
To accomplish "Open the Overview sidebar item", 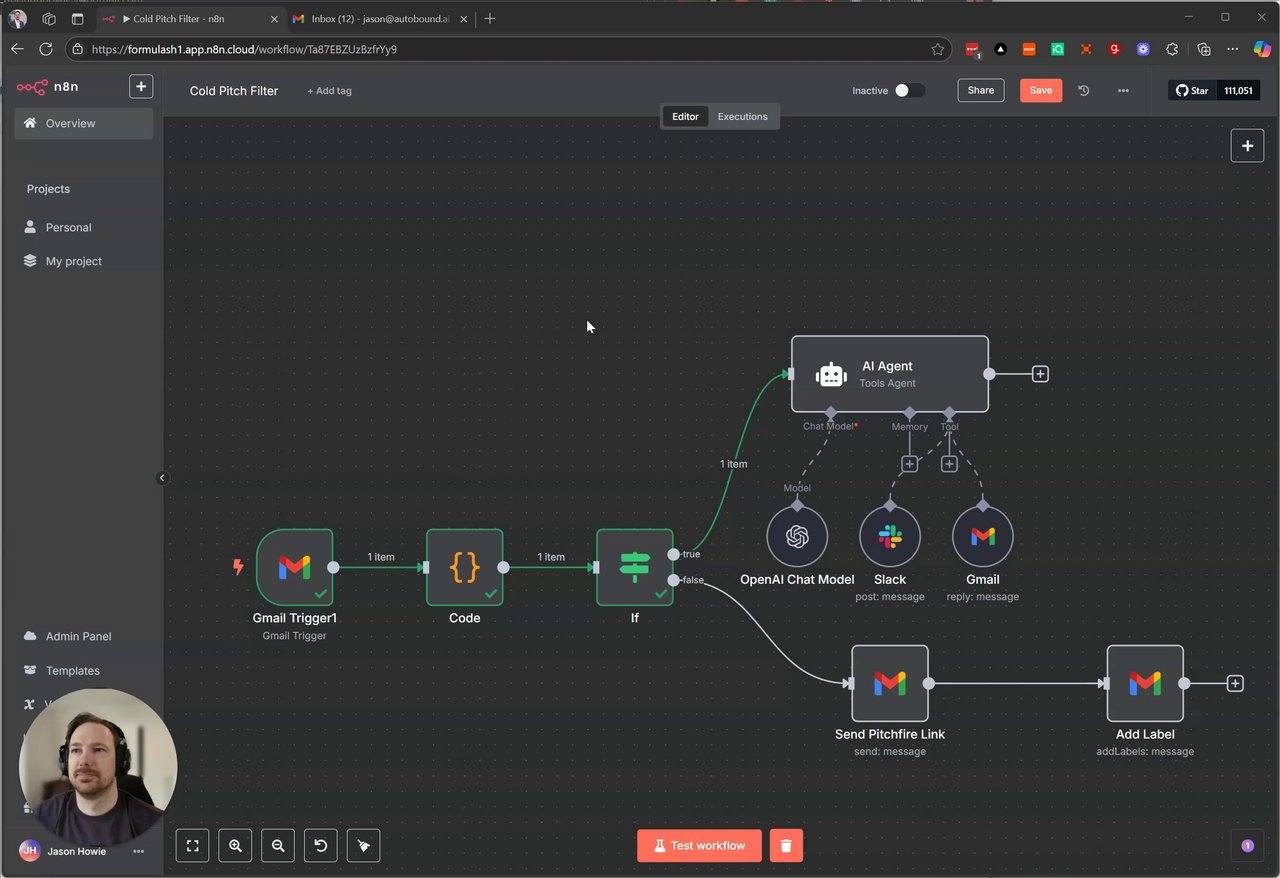I will coord(84,123).
